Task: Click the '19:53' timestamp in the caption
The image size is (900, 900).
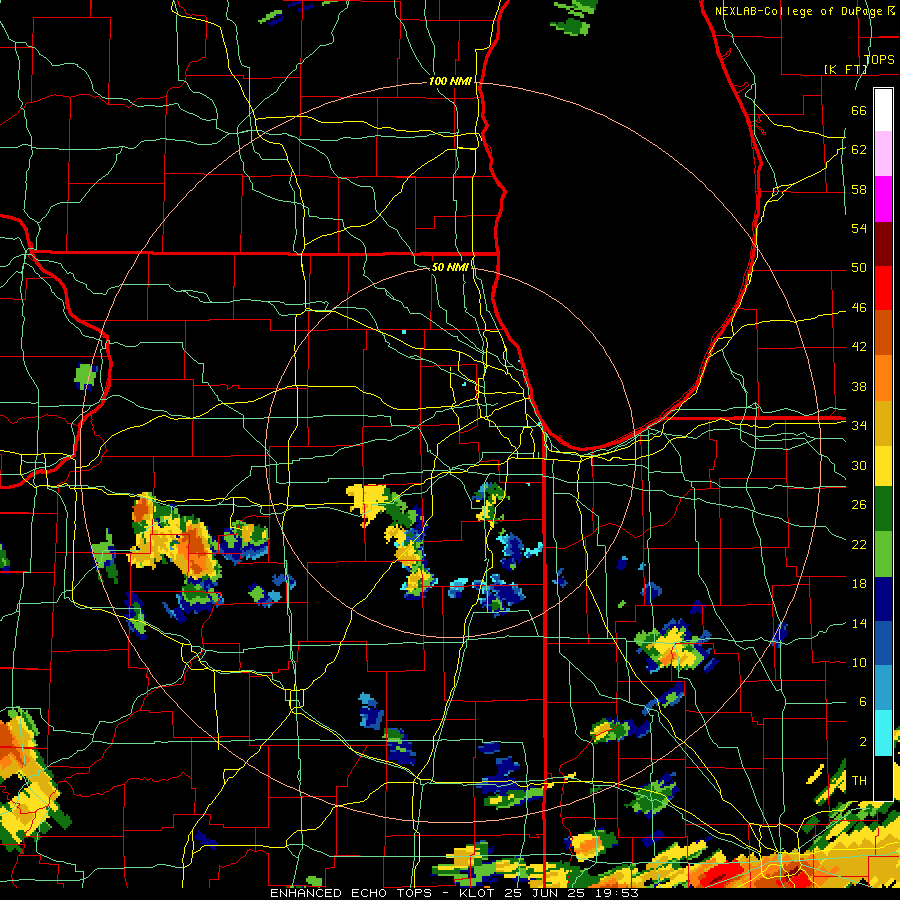Action: [x=616, y=893]
